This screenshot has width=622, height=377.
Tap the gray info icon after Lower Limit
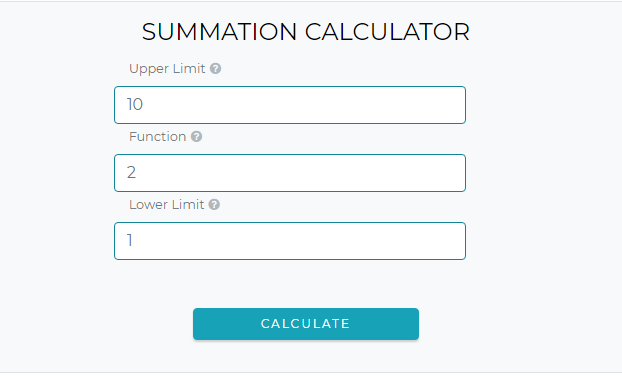pyautogui.click(x=214, y=205)
